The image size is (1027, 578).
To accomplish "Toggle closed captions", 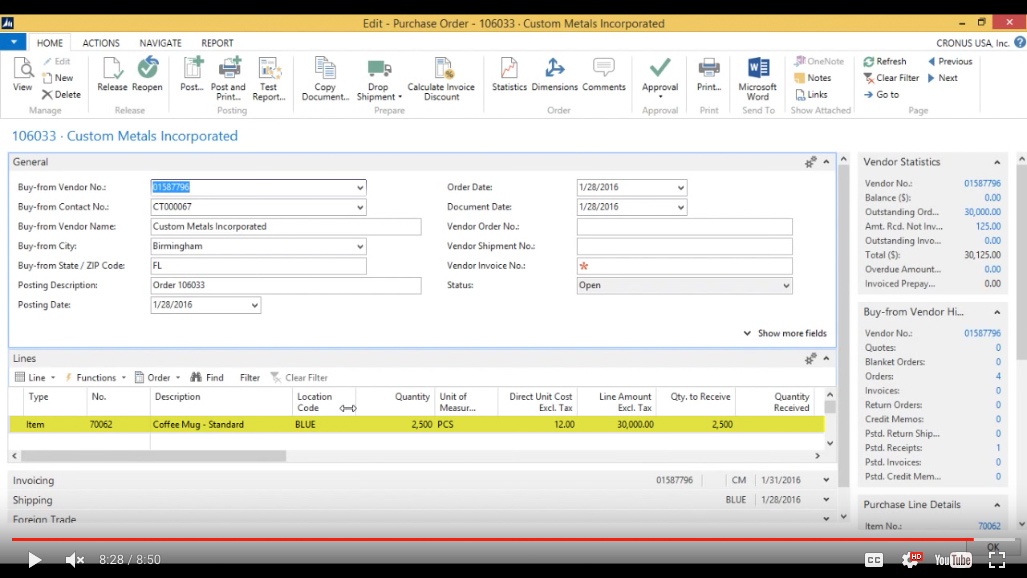I will pos(874,560).
